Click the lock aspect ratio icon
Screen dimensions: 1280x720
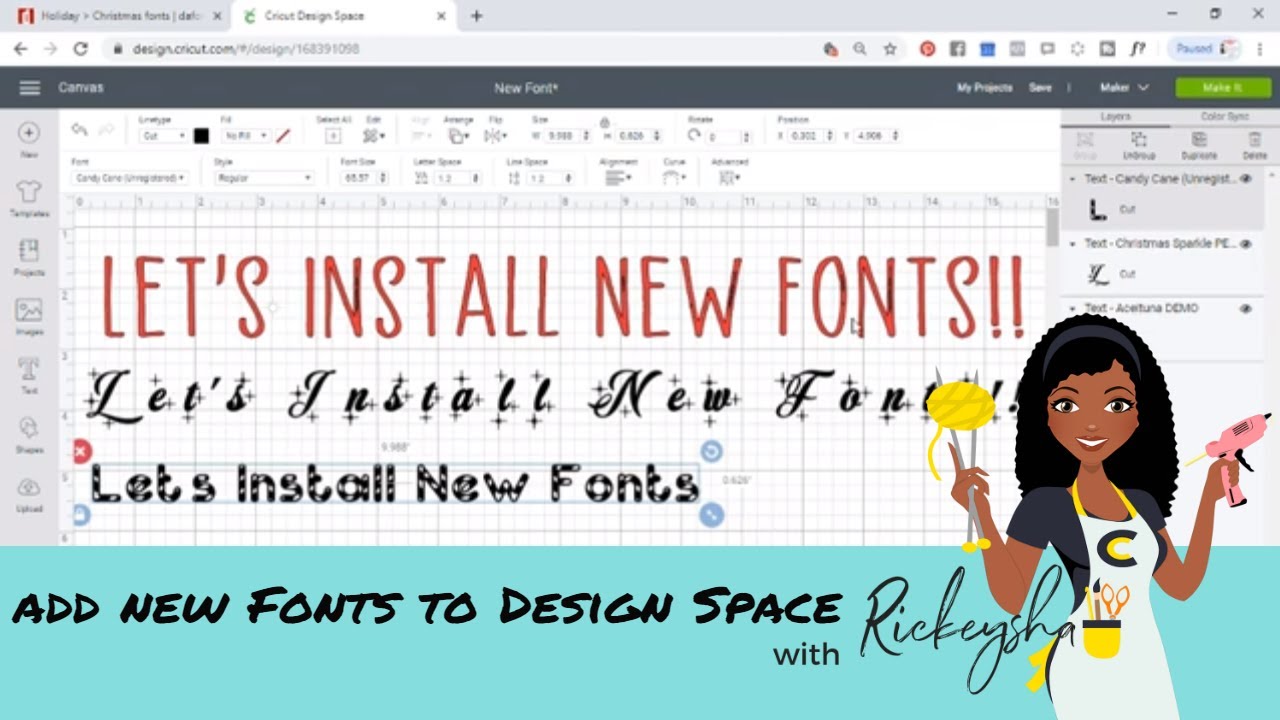coord(604,121)
